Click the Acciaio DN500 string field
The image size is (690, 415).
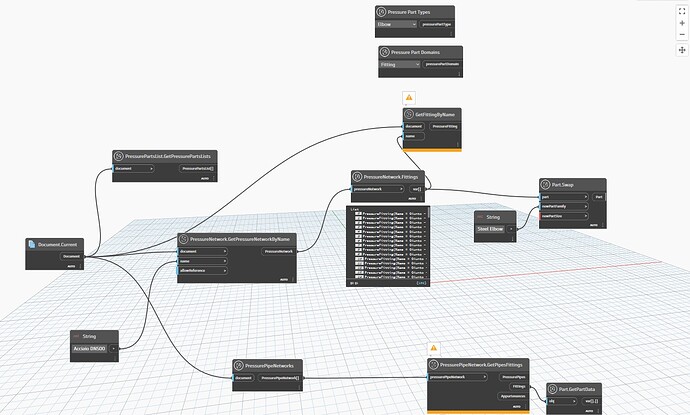click(x=90, y=349)
